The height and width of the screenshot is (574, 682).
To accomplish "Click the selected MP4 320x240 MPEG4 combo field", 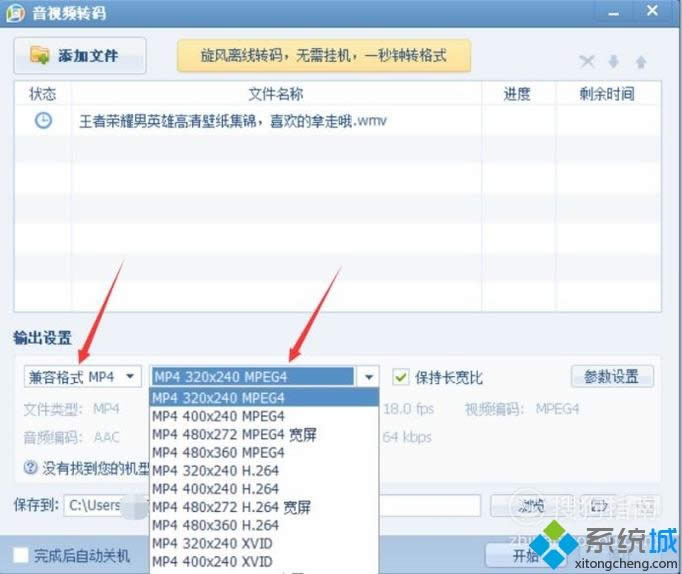I will [x=253, y=377].
